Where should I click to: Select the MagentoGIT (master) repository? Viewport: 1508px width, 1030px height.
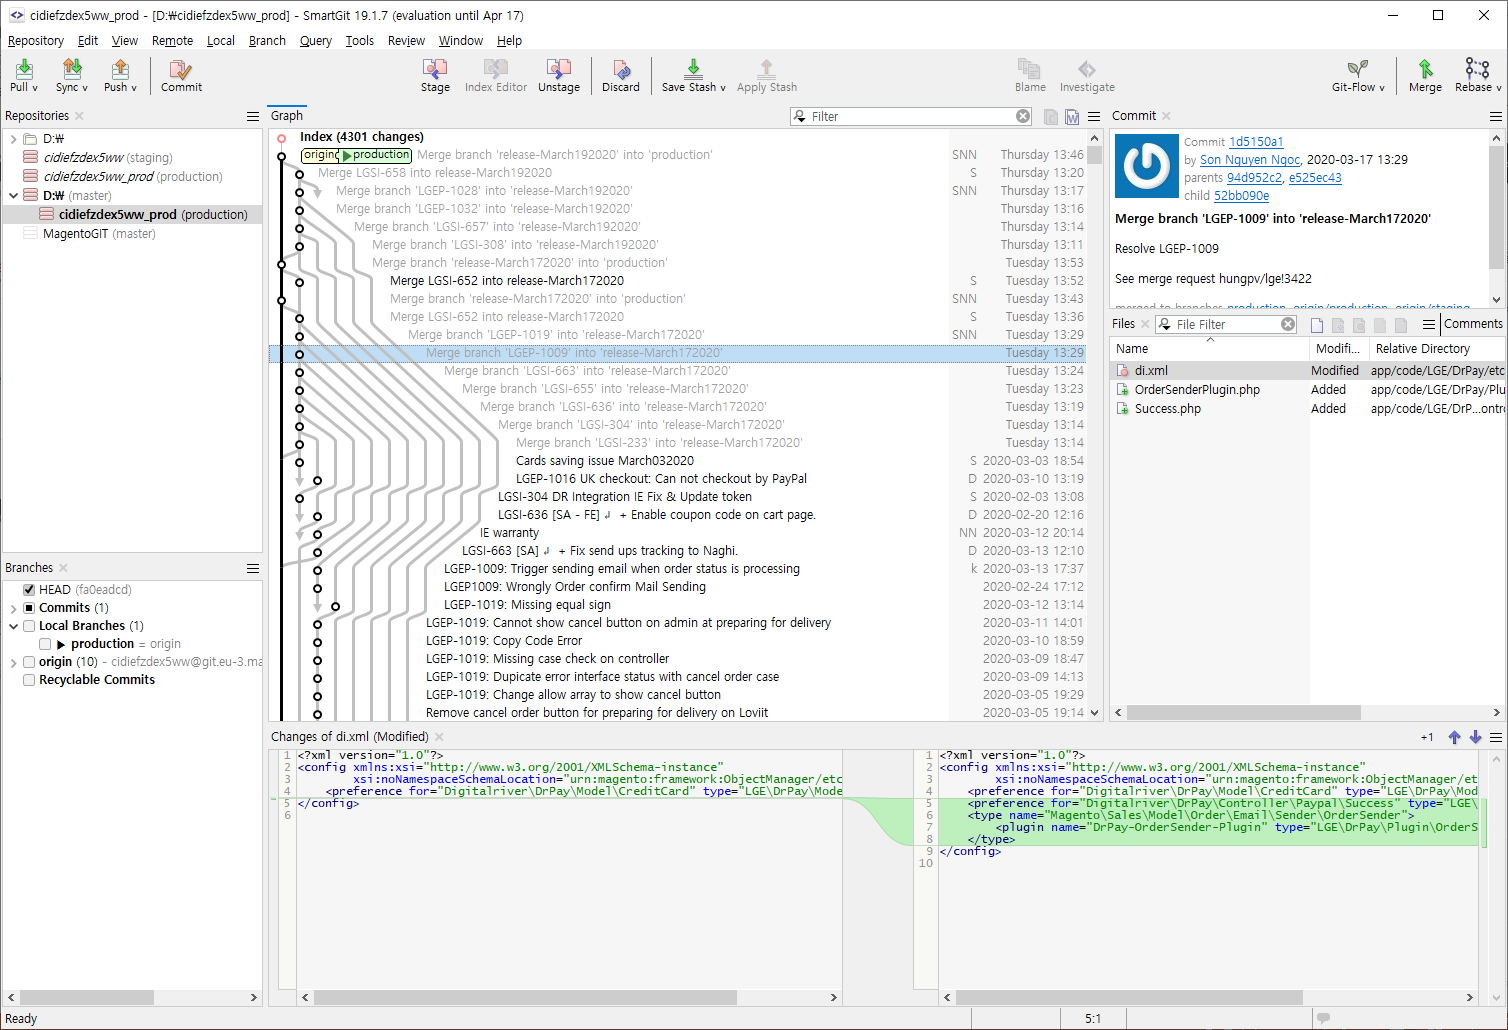[x=99, y=234]
